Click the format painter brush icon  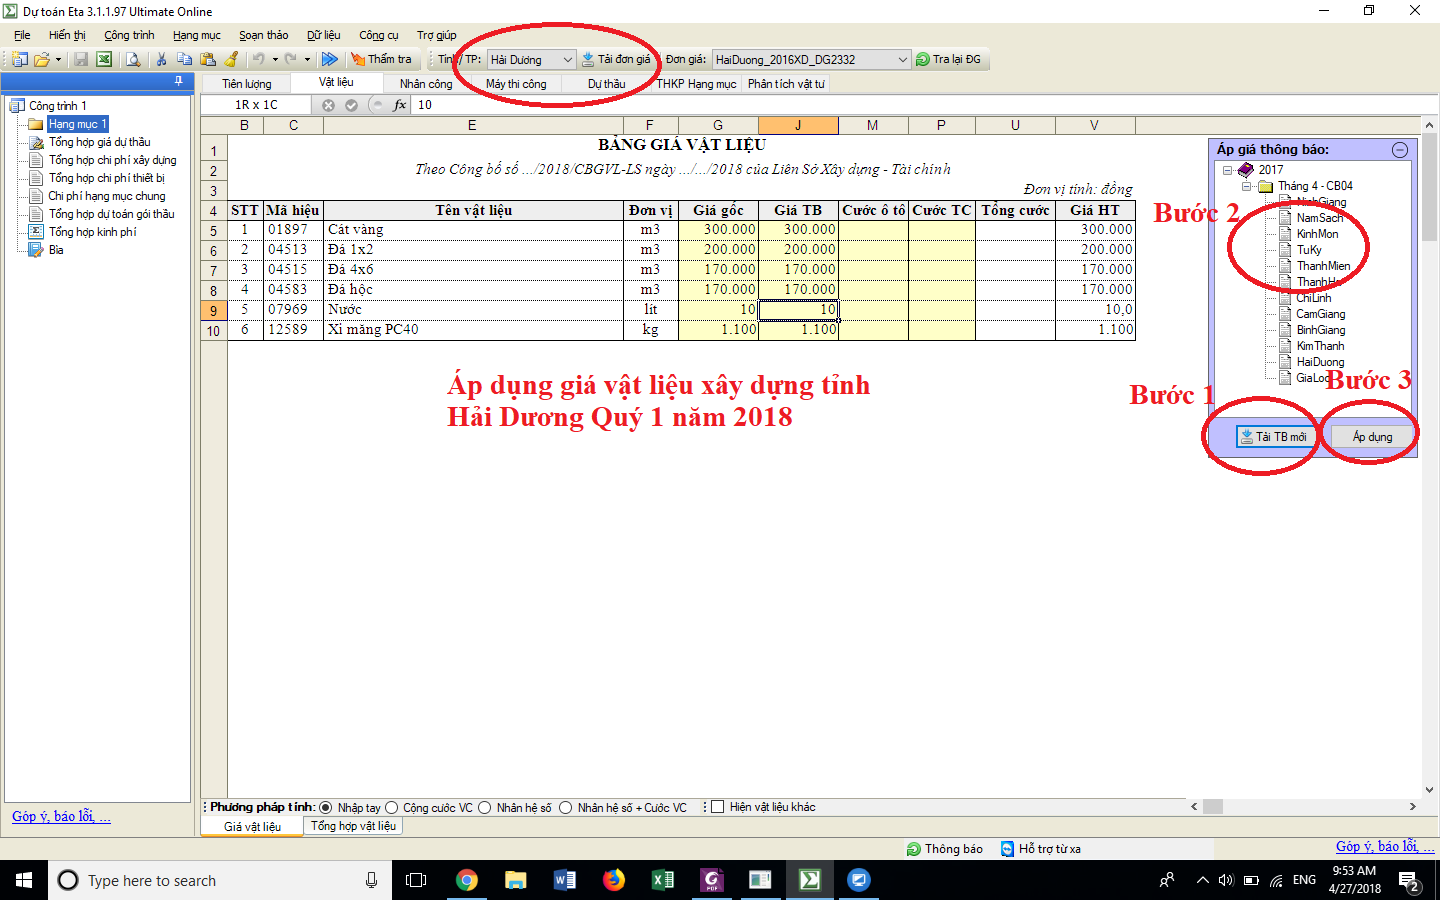tap(232, 60)
